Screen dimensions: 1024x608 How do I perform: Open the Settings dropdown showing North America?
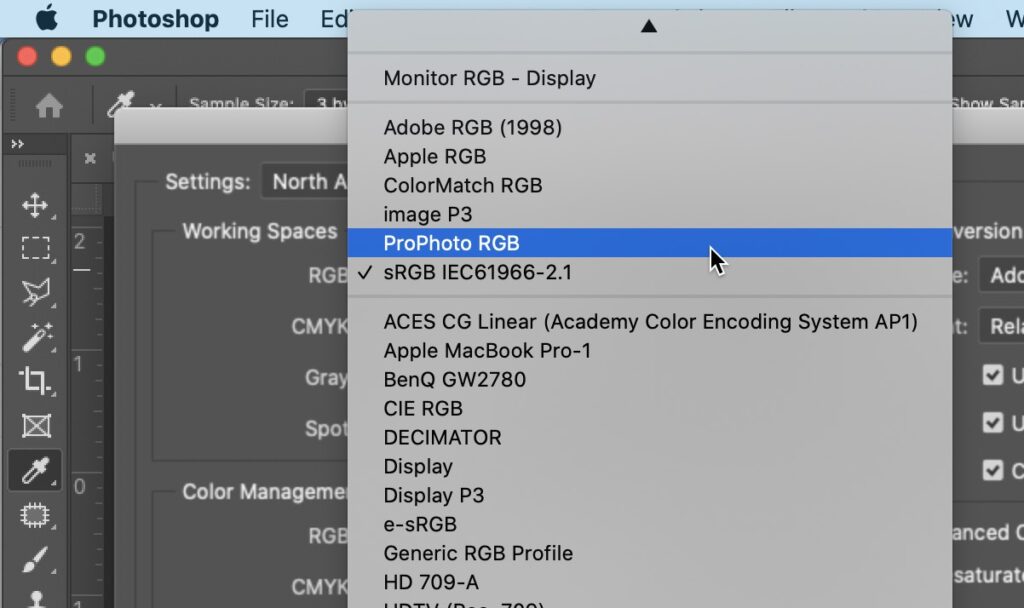(305, 181)
